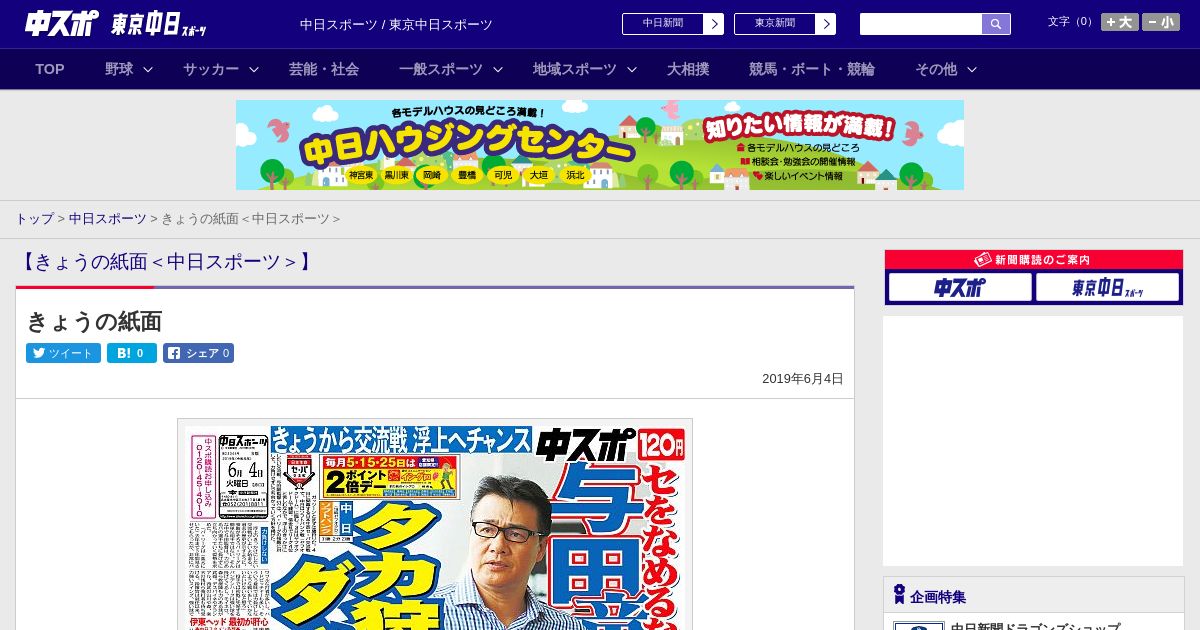Open 野球 menu
The width and height of the screenshot is (1200, 630).
click(119, 69)
